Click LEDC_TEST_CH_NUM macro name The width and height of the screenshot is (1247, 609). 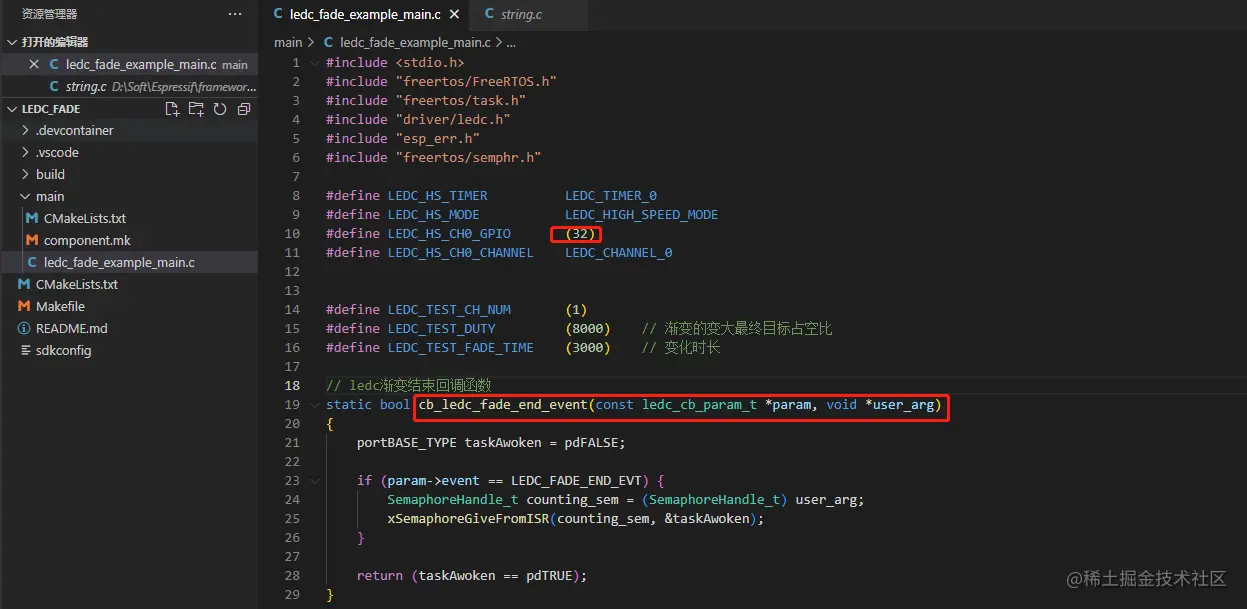pos(449,310)
